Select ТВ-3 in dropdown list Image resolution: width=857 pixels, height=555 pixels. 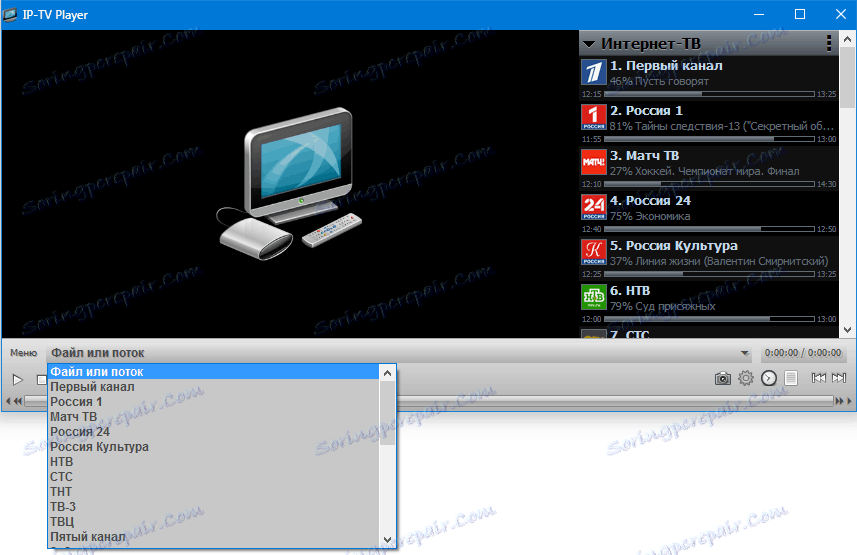coord(214,507)
